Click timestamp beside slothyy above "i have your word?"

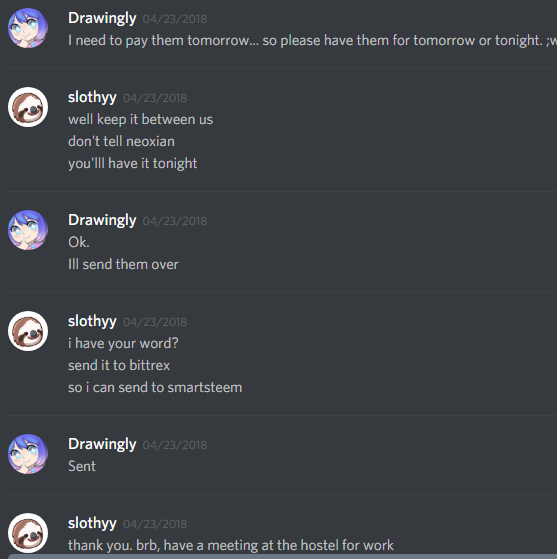155,322
